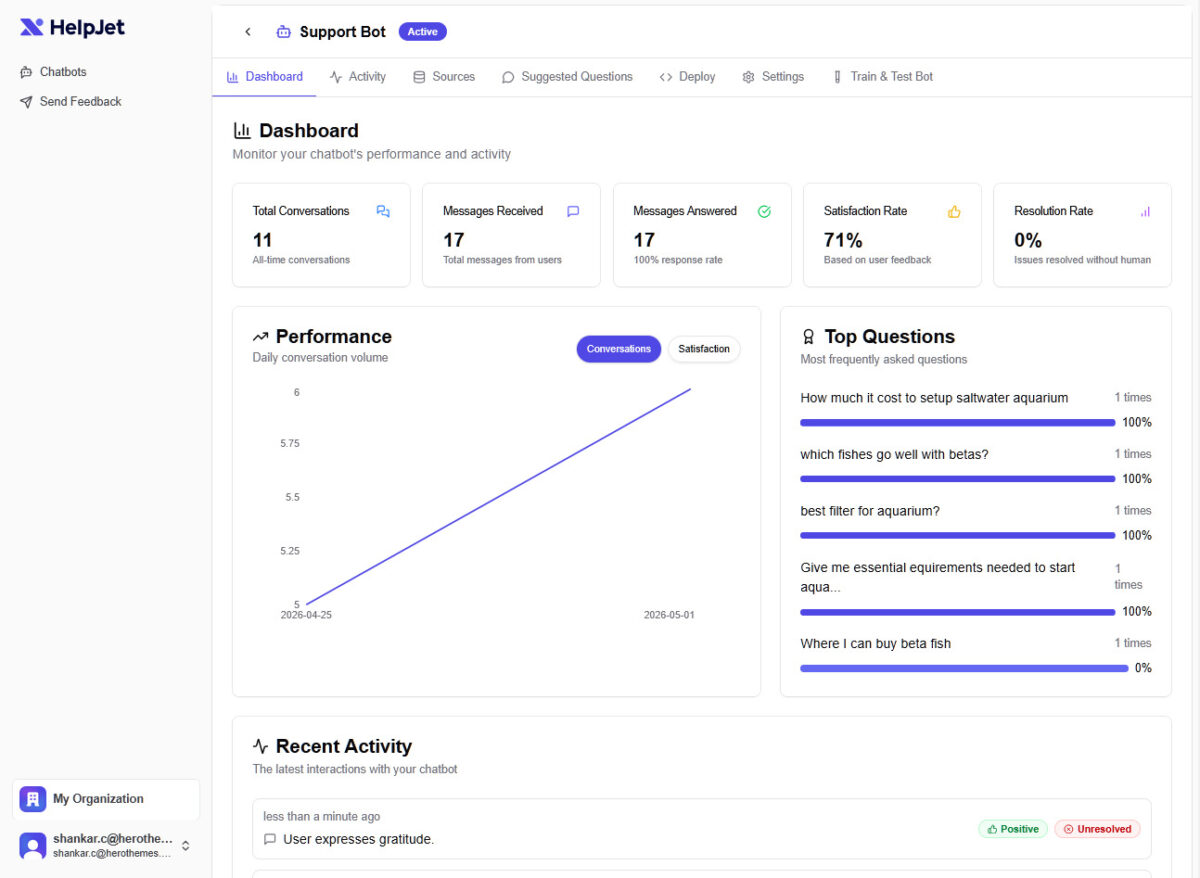Click the question 'which fishes go well with betas?'
Viewport: 1200px width, 878px height.
(894, 454)
